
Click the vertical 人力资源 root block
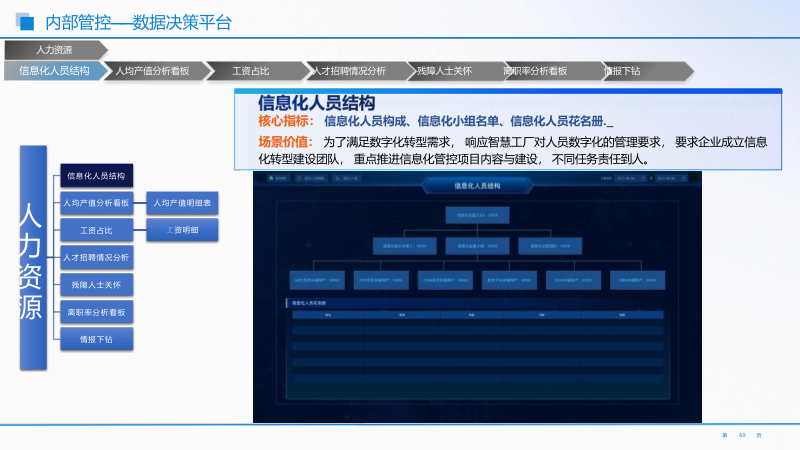tap(31, 258)
